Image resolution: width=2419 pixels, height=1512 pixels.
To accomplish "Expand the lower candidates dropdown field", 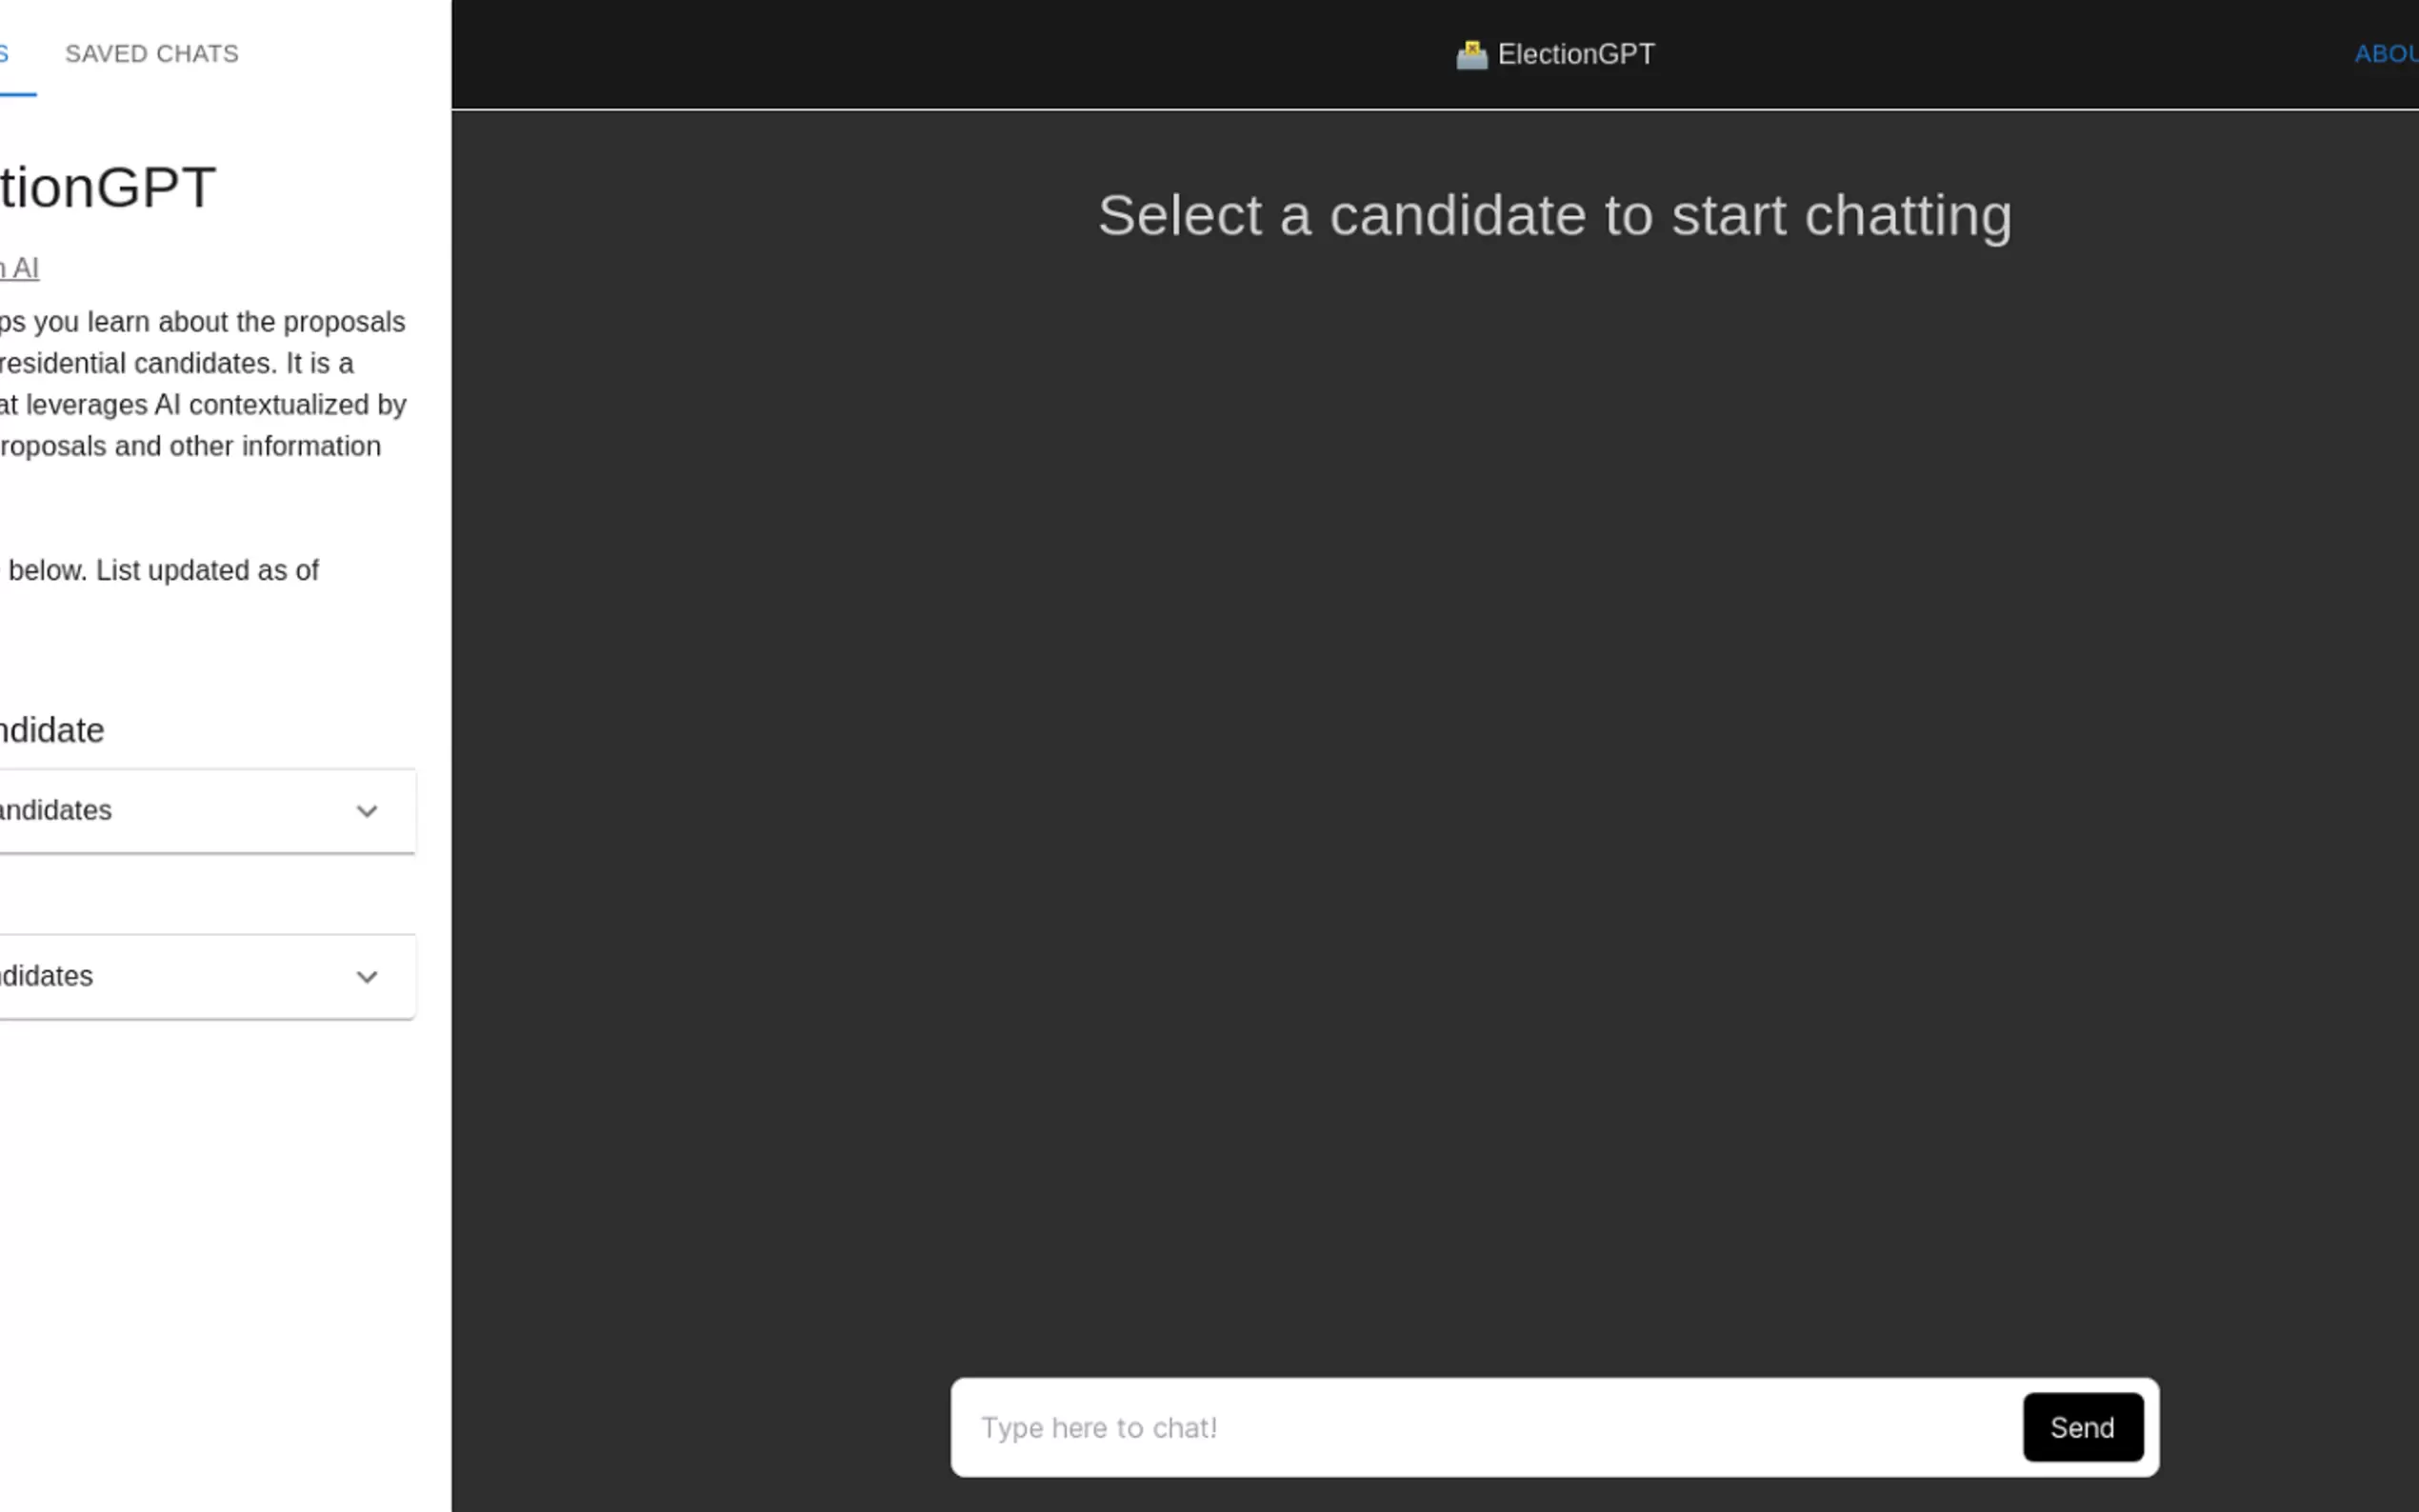I will click(x=180, y=977).
